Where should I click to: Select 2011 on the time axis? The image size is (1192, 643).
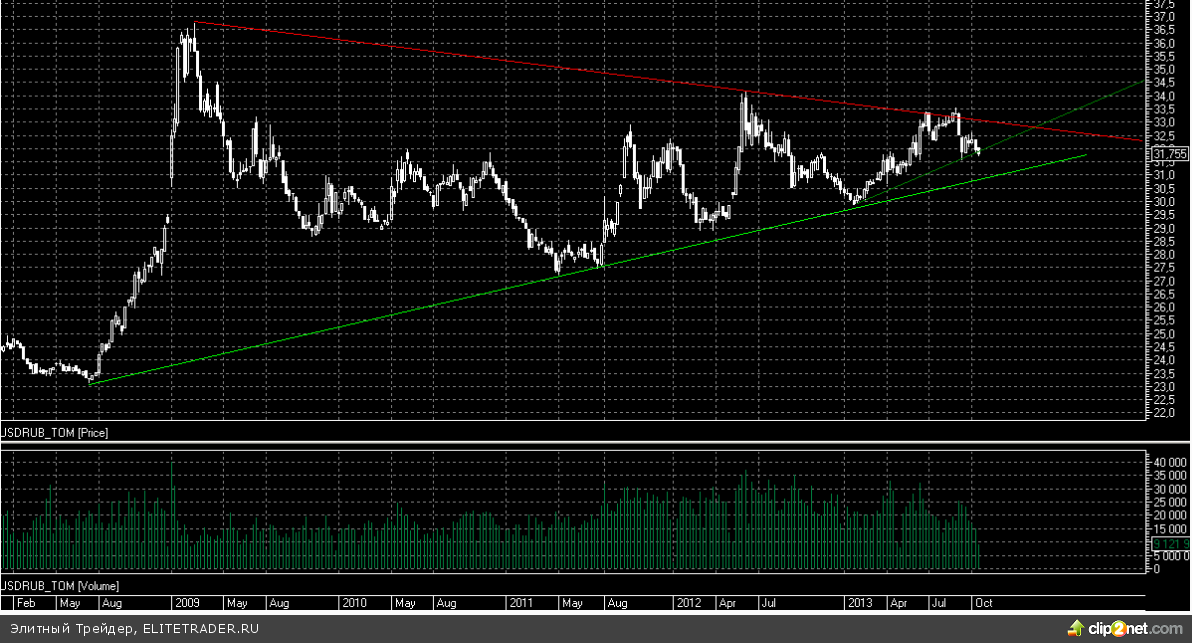coord(521,604)
